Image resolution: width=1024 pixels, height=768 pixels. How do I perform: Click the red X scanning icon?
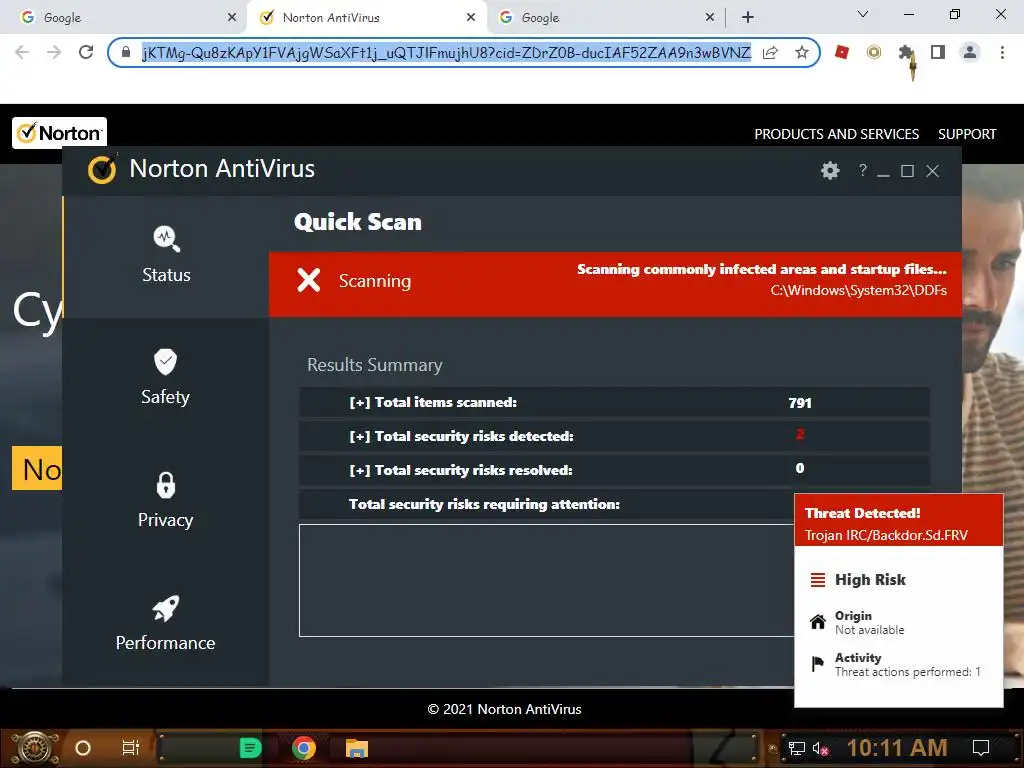308,280
